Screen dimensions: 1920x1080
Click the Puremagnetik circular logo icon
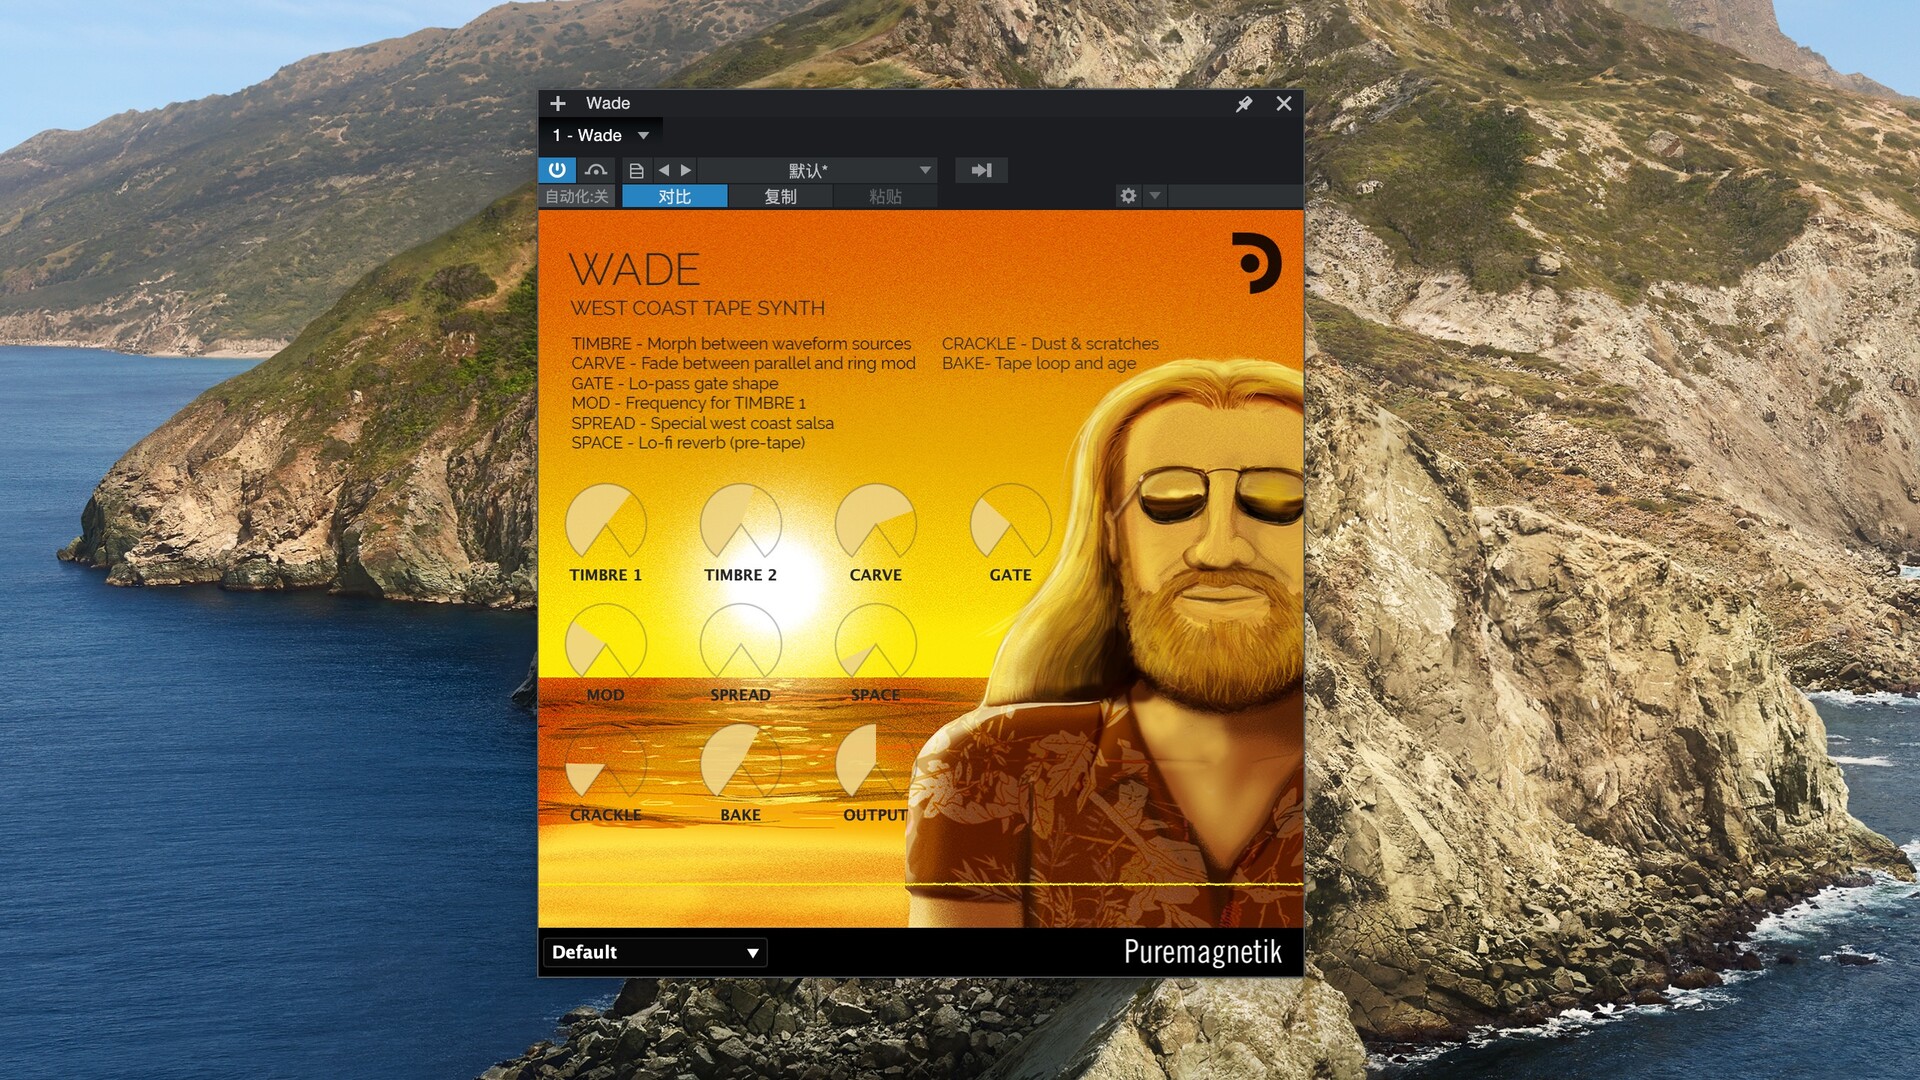coord(1256,263)
